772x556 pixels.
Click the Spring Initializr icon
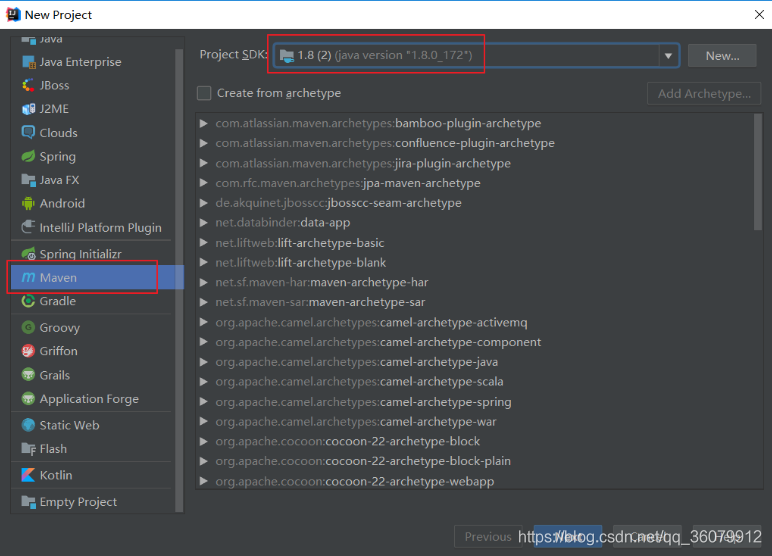[29, 254]
